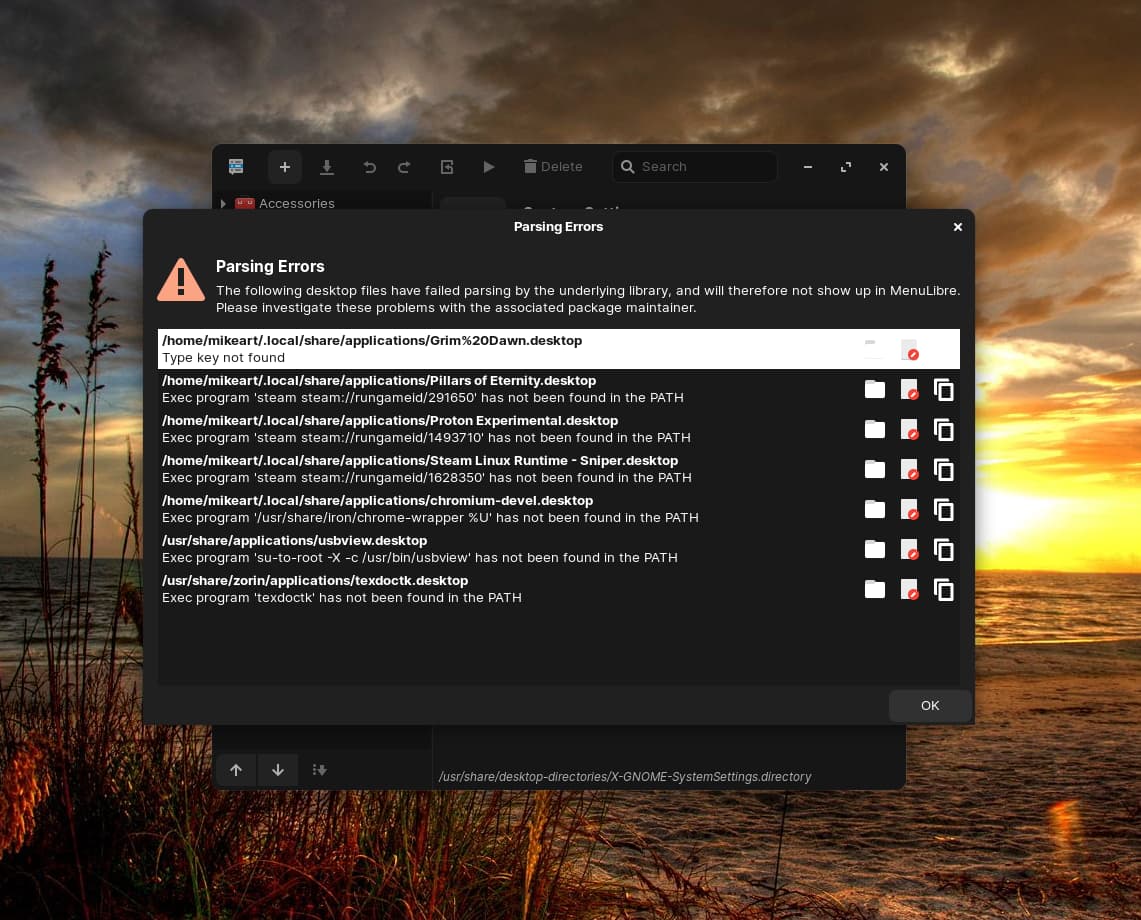
Task: Select the usbview.desktop error row
Action: tap(558, 550)
